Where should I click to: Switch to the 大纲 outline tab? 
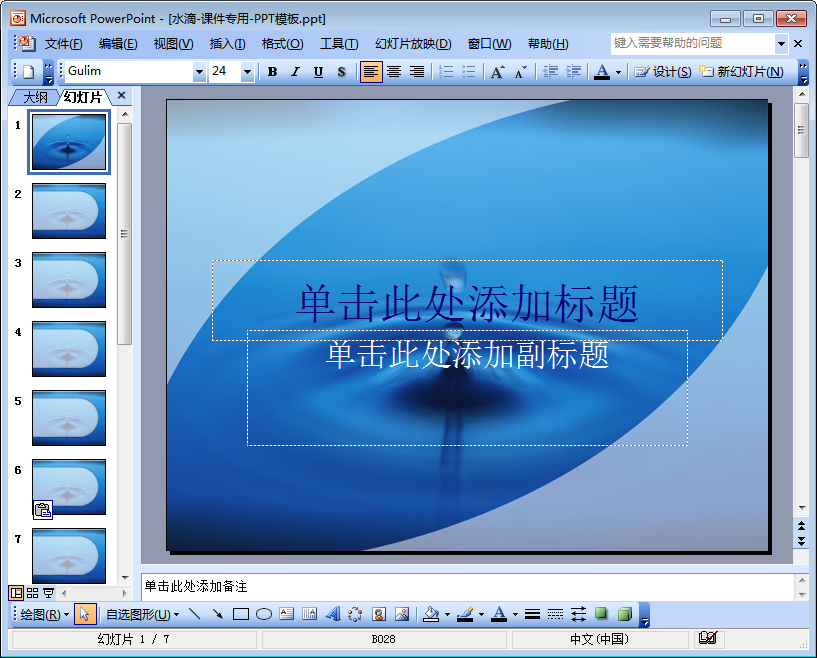coord(35,97)
